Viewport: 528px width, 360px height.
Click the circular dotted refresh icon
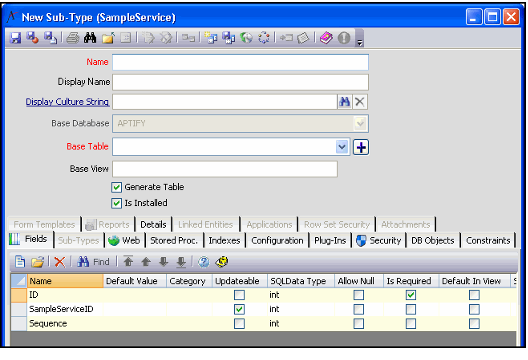click(x=264, y=38)
